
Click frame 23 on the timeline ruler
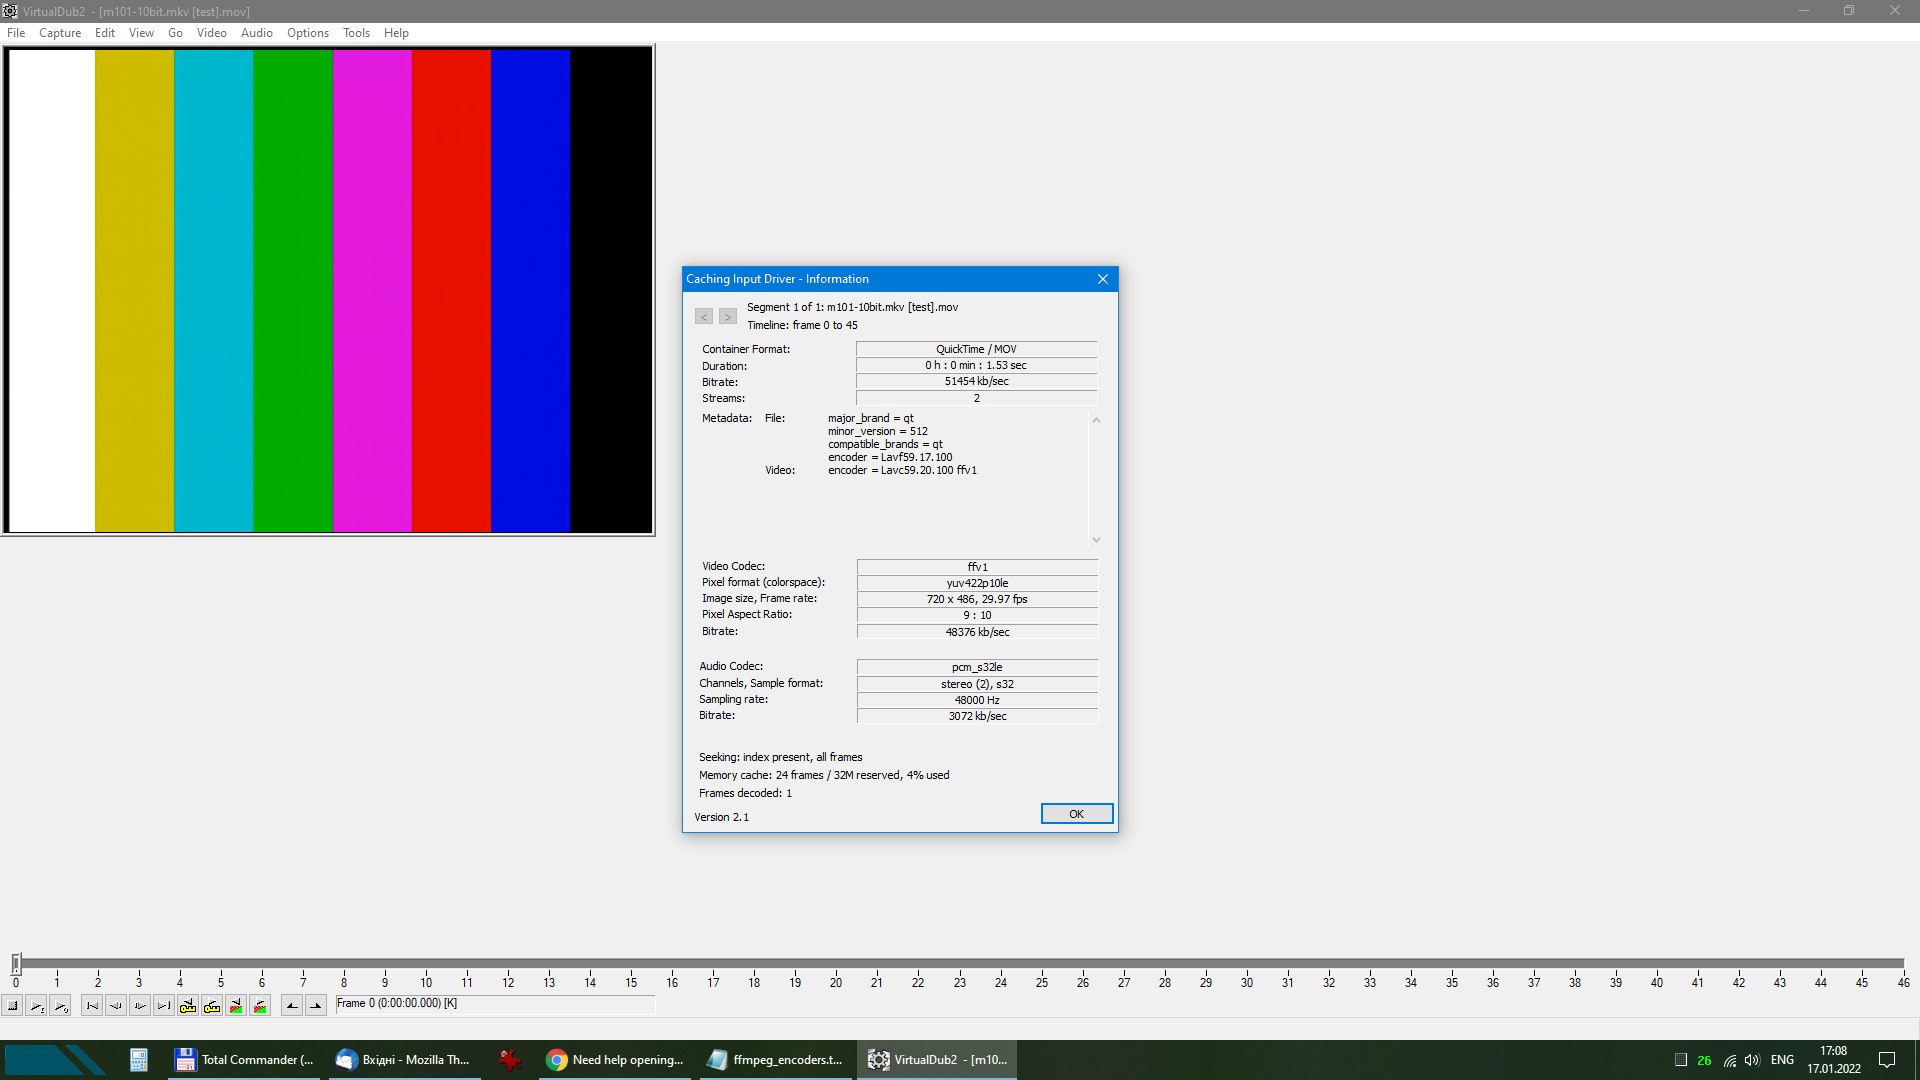[959, 982]
